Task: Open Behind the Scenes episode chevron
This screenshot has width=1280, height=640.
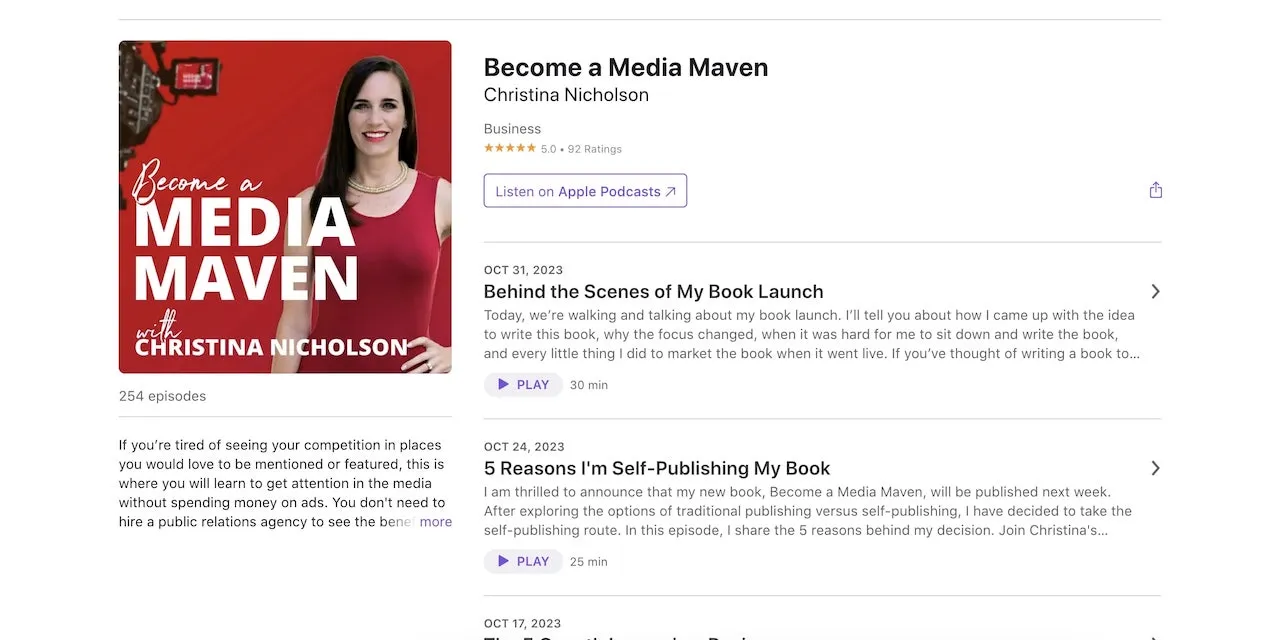Action: coord(1155,291)
